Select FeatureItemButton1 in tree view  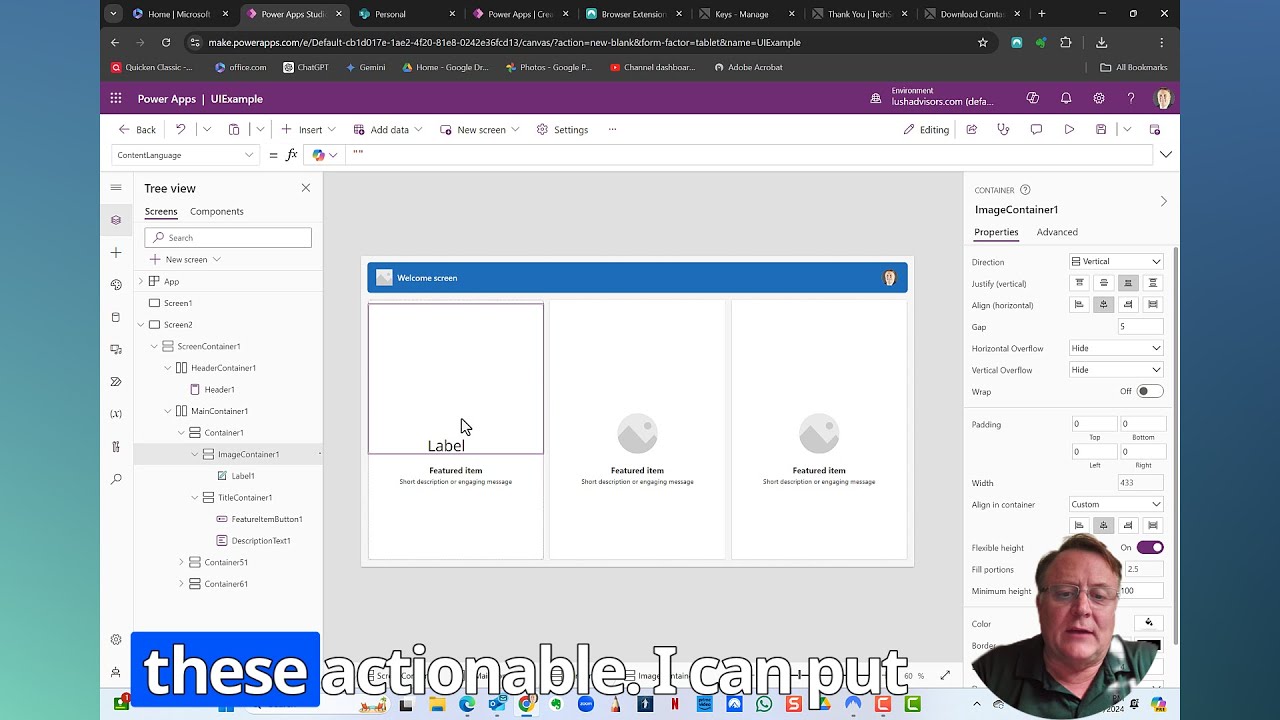[x=267, y=519]
